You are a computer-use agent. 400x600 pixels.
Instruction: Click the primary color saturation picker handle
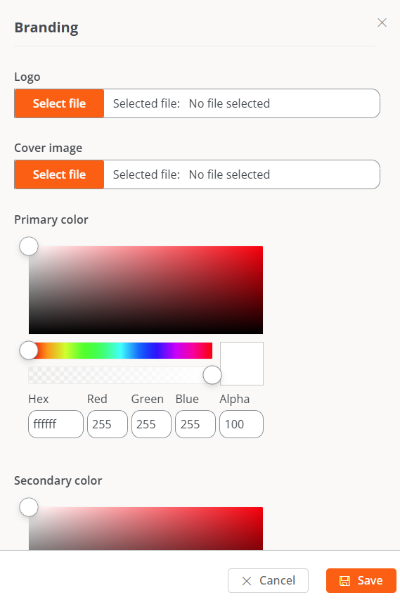tap(29, 246)
